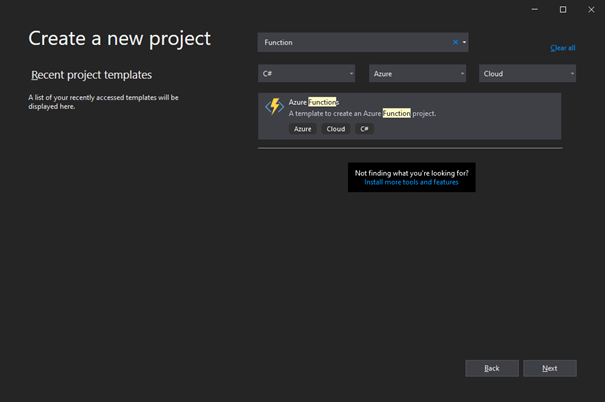Click the Azure tag on the template
Image resolution: width=605 pixels, height=402 pixels.
(x=303, y=129)
